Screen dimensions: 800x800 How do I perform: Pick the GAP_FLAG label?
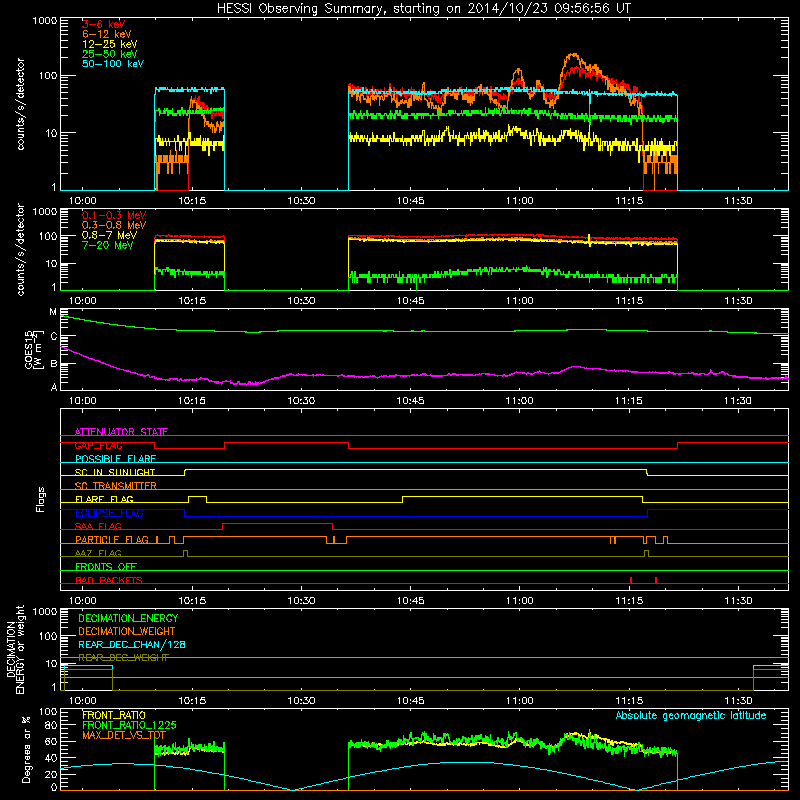click(x=98, y=445)
